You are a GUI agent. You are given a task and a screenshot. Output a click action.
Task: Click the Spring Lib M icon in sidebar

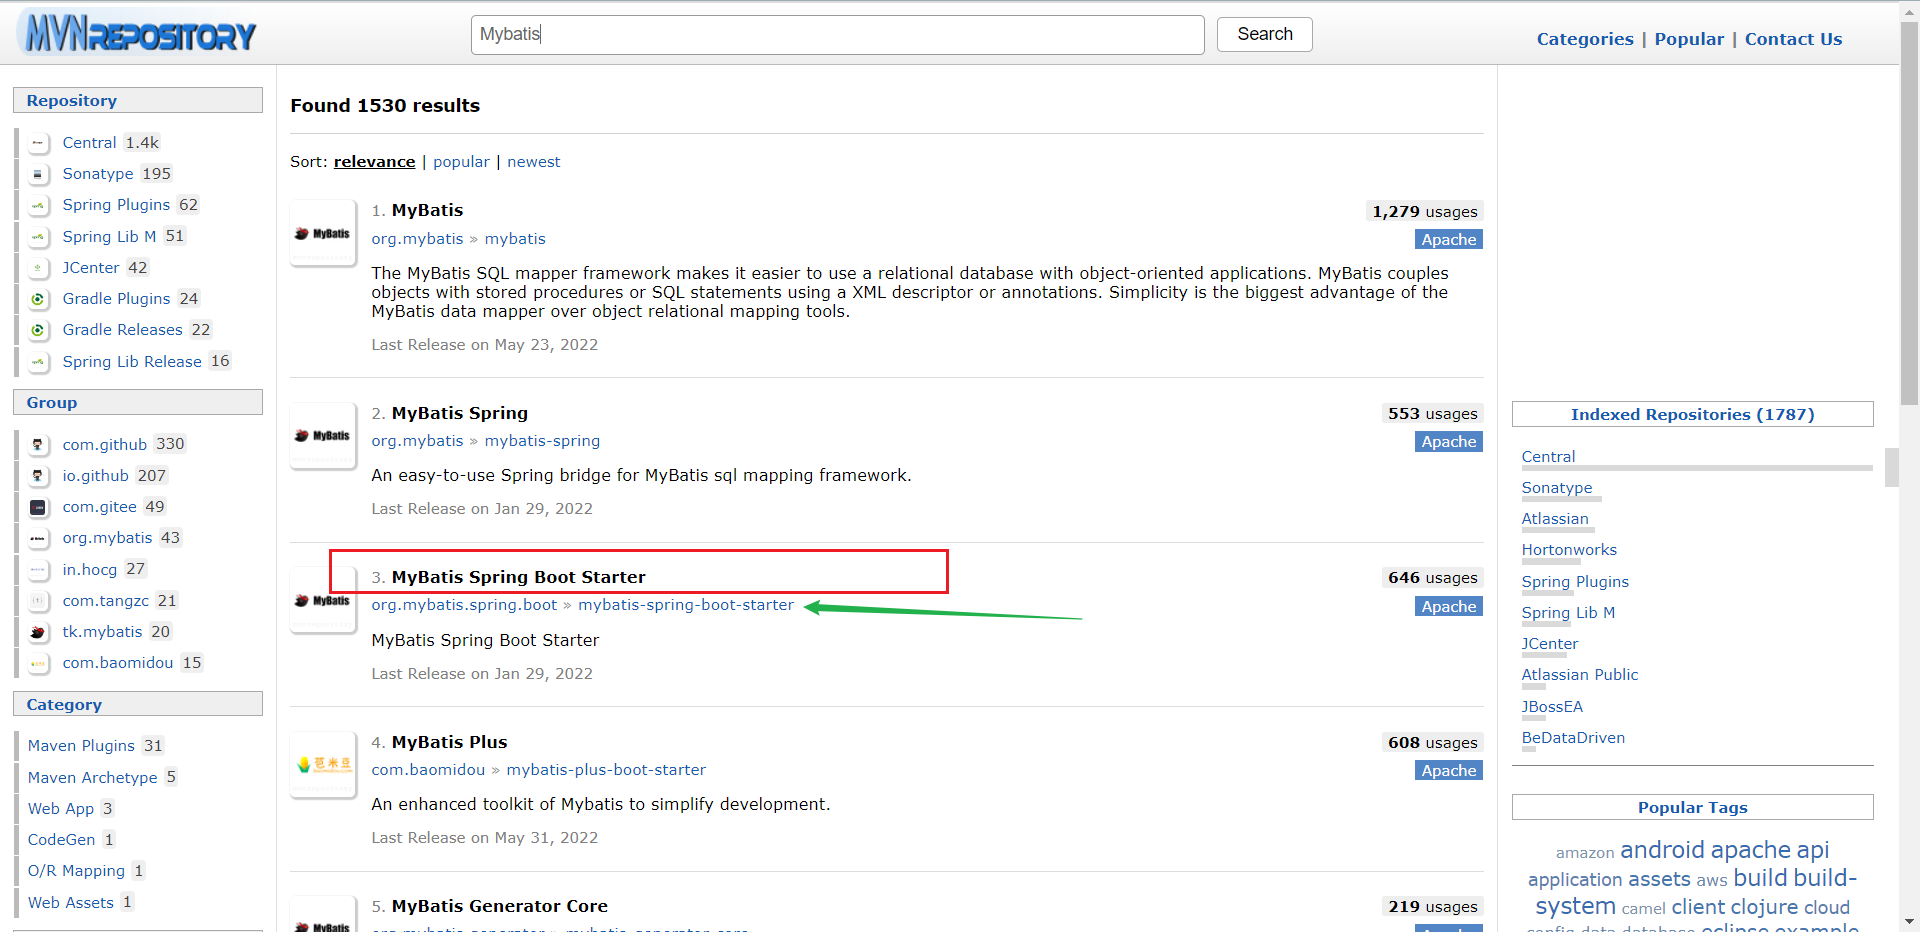(x=38, y=237)
